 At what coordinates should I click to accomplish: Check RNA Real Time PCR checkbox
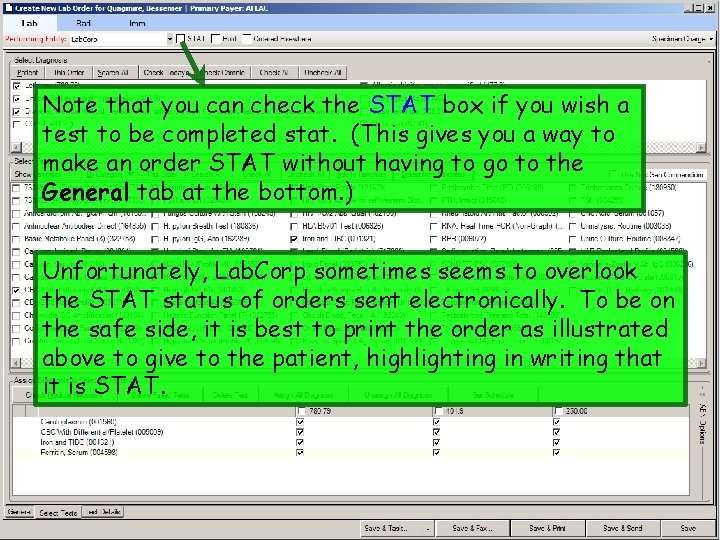click(433, 226)
